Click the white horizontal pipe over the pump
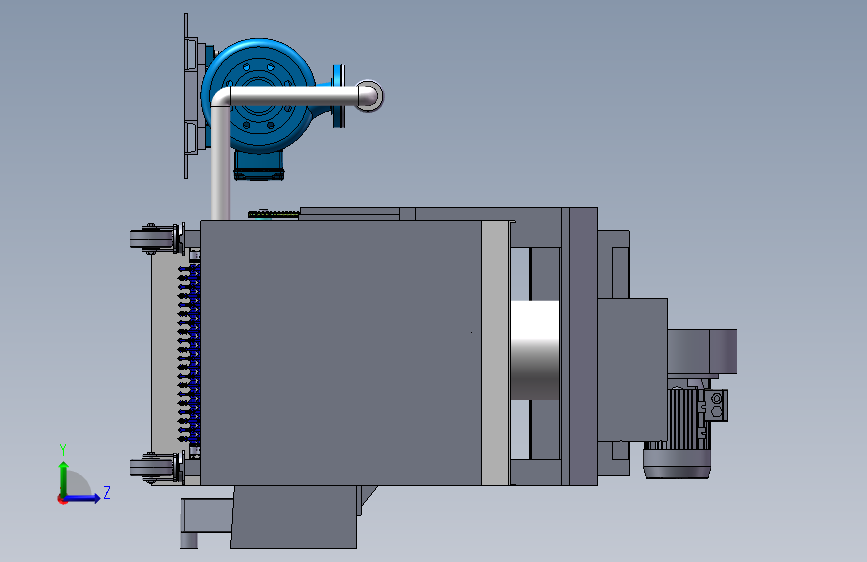867x562 pixels. [293, 96]
